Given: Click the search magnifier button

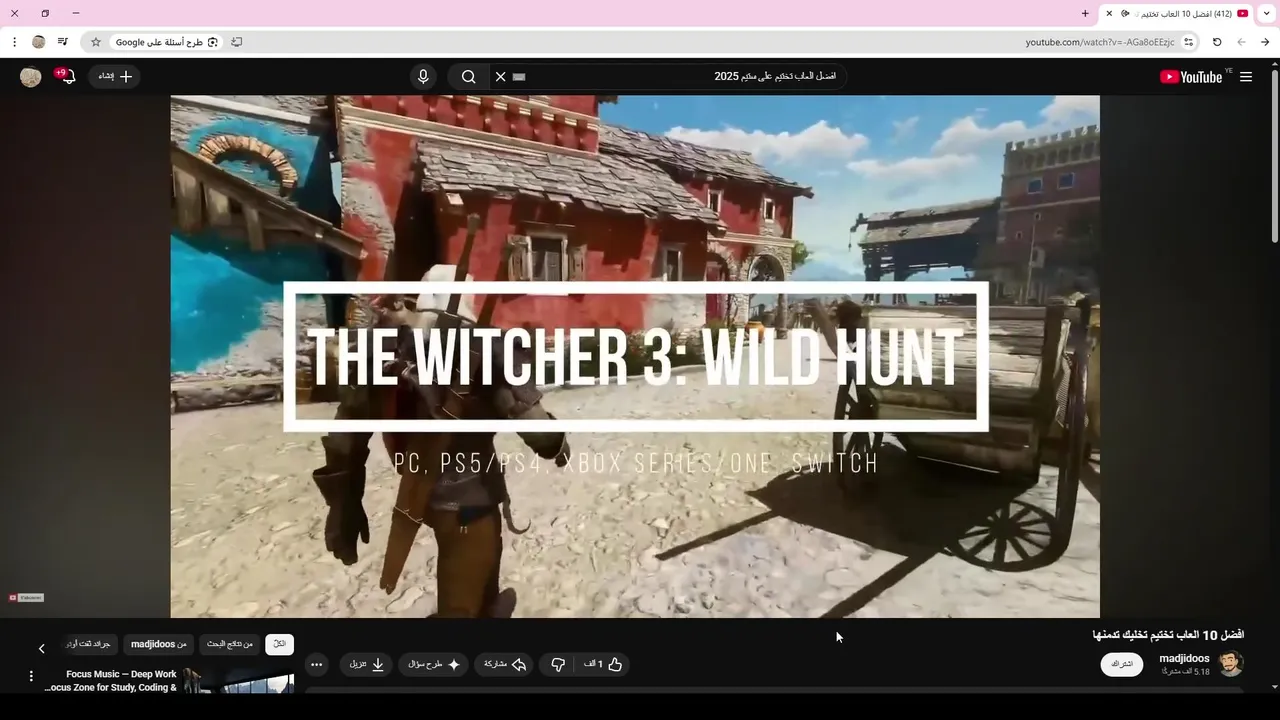Looking at the screenshot, I should pyautogui.click(x=468, y=77).
